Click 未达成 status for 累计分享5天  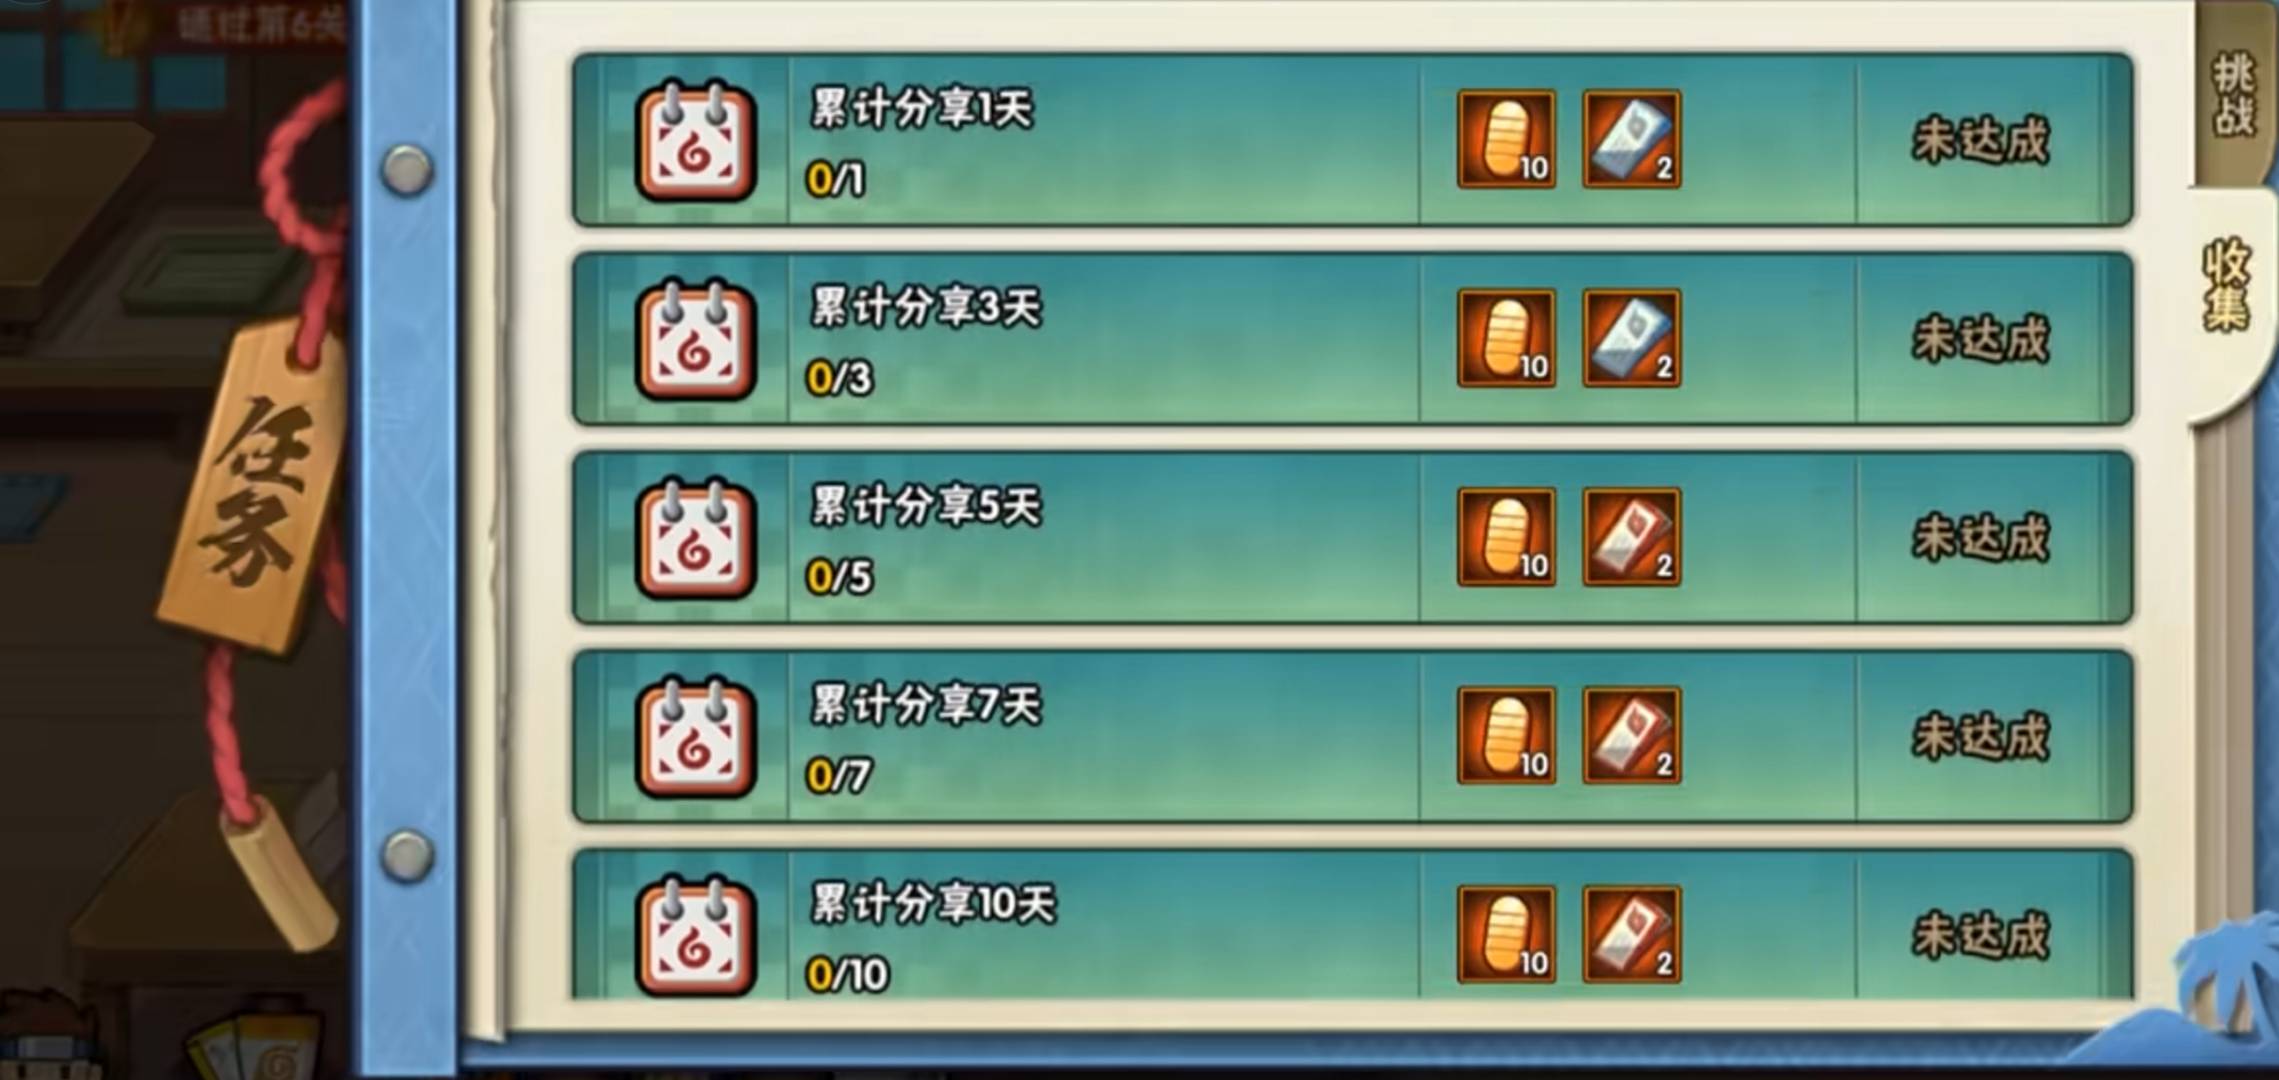click(1981, 538)
